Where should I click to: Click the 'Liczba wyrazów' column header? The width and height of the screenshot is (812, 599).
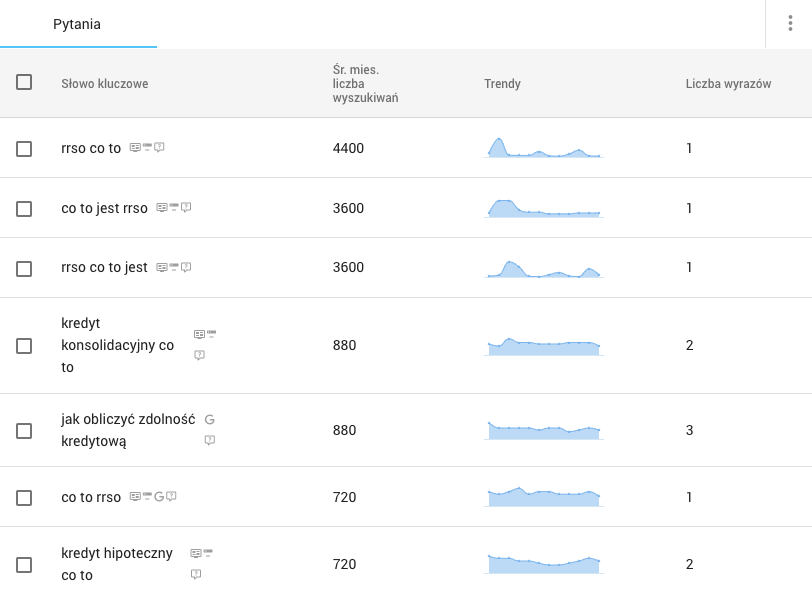pyautogui.click(x=728, y=84)
